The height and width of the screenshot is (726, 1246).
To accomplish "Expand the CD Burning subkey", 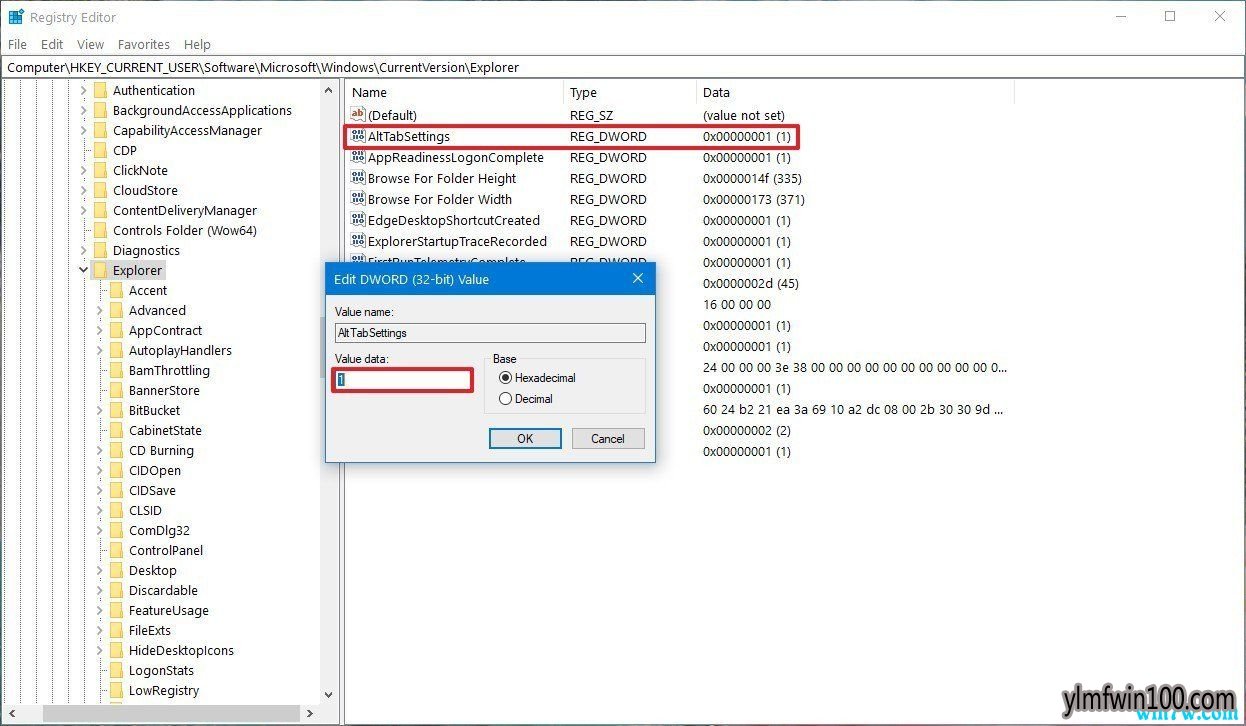I will (x=100, y=450).
